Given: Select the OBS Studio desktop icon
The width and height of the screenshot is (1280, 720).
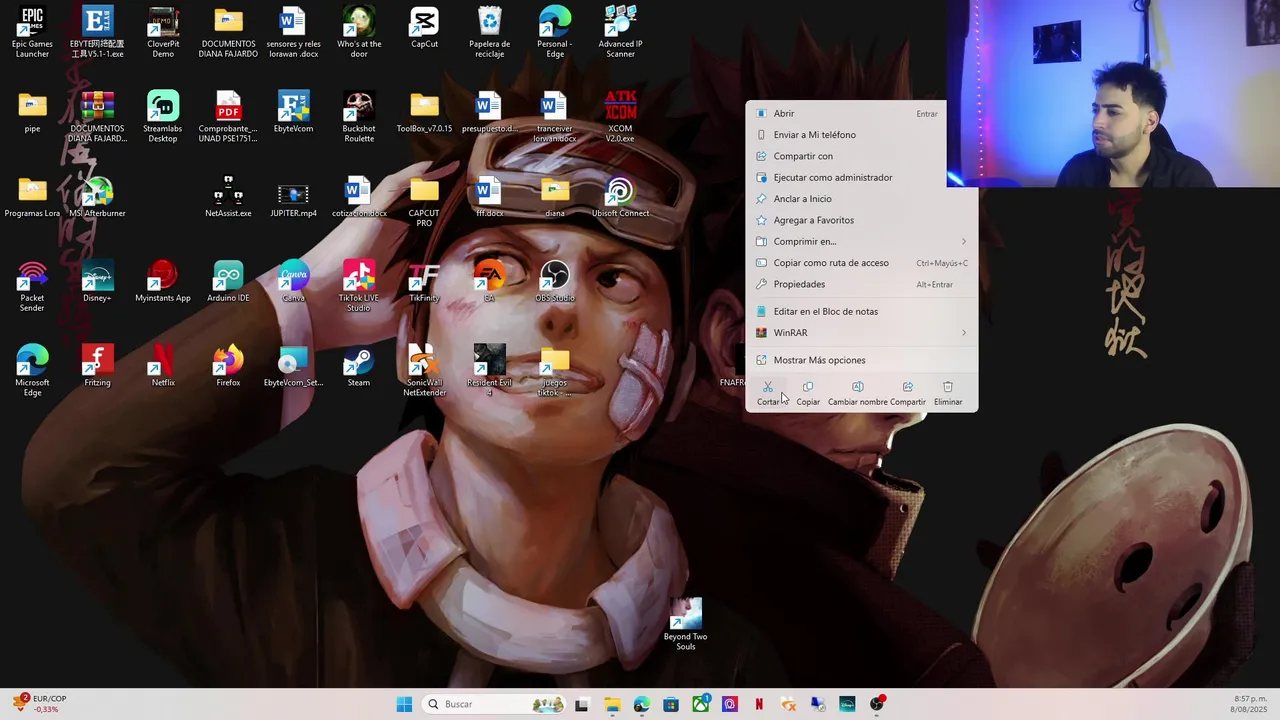Looking at the screenshot, I should pos(555,282).
